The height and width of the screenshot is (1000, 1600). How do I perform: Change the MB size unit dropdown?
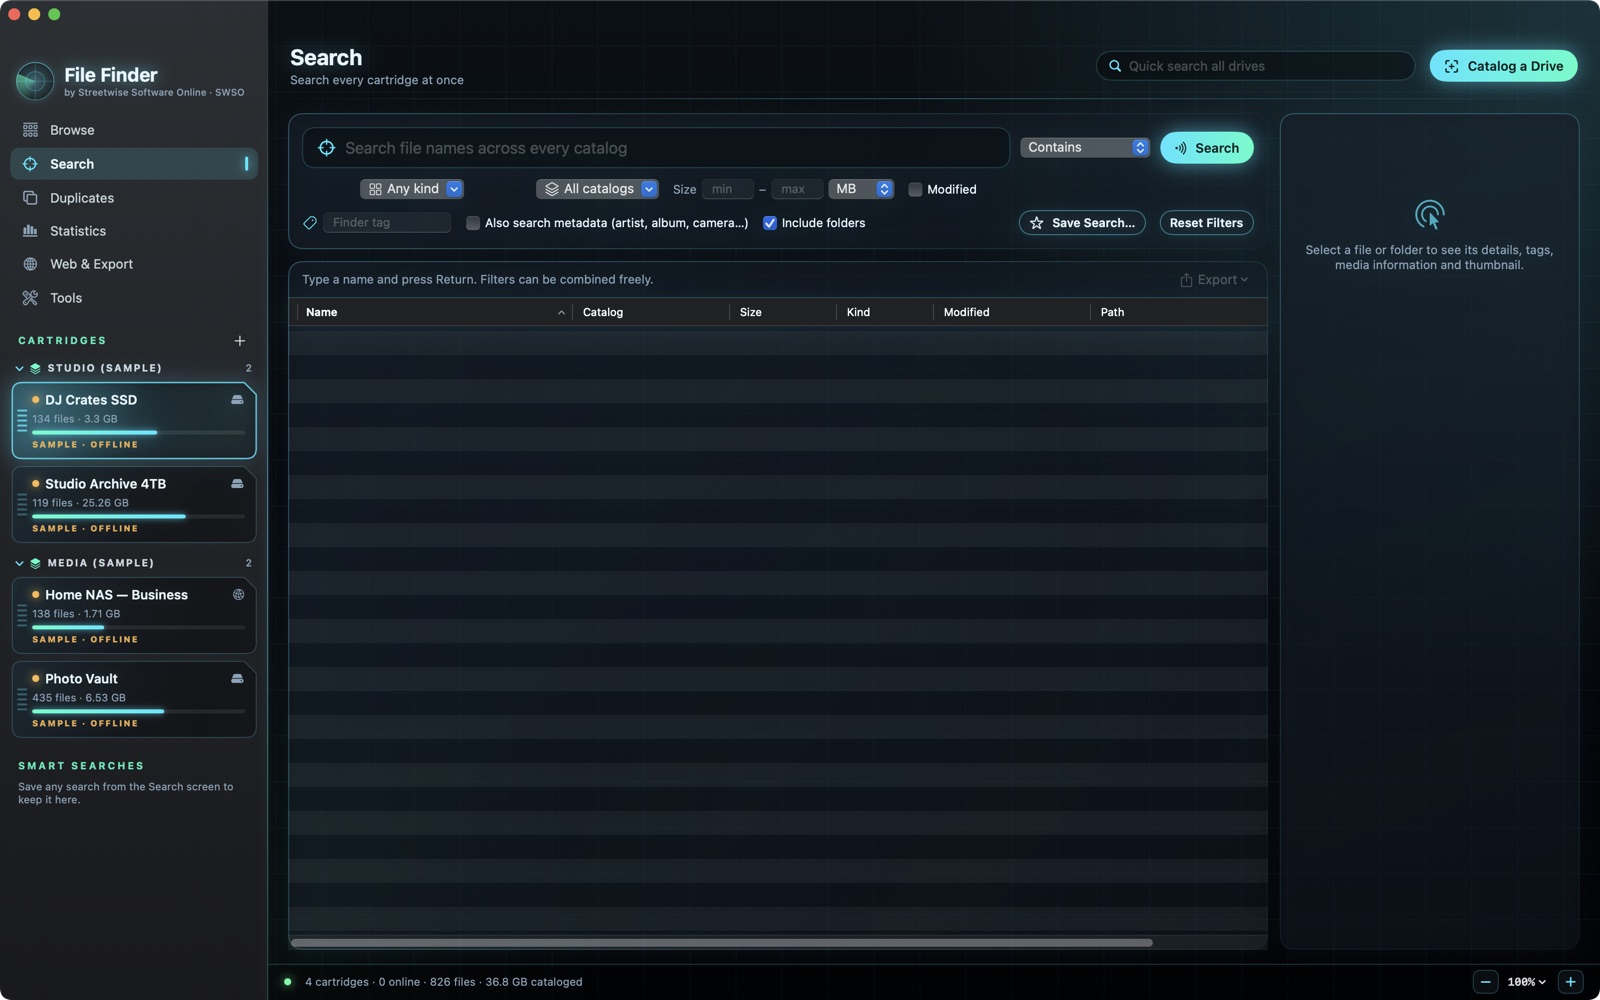point(861,189)
